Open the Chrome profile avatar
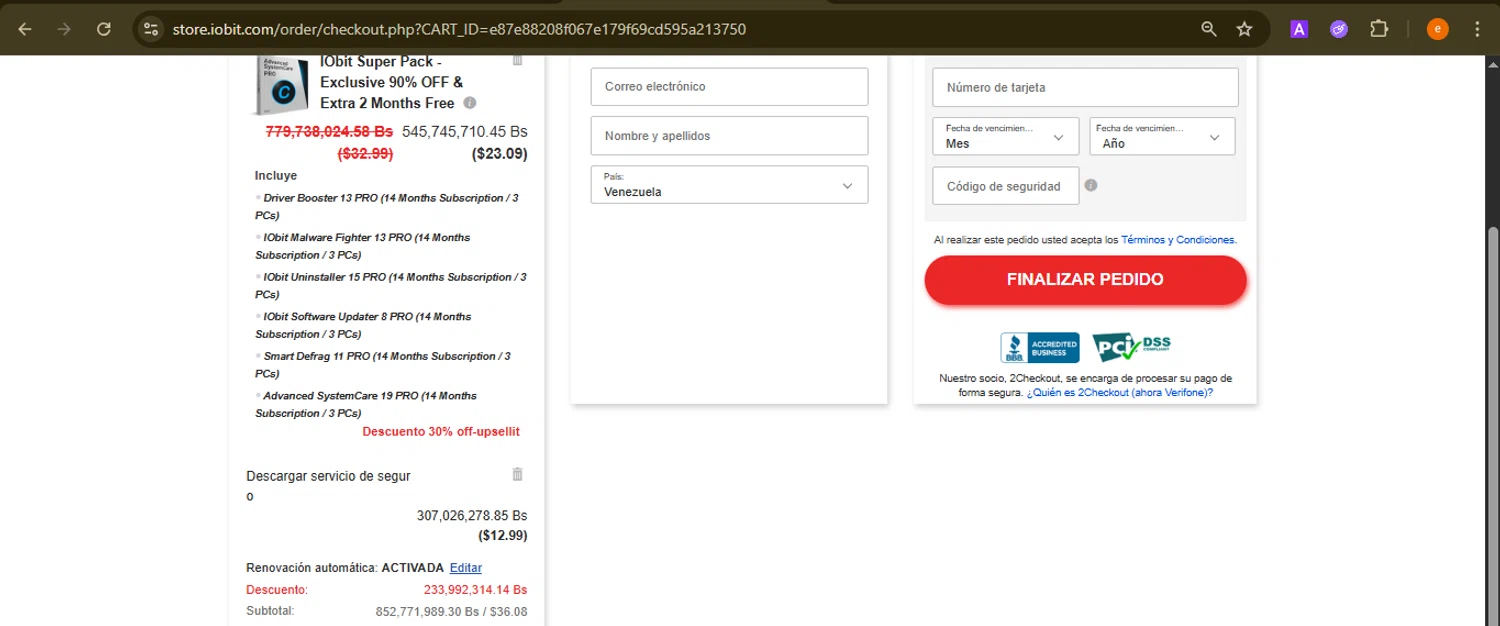 1437,29
